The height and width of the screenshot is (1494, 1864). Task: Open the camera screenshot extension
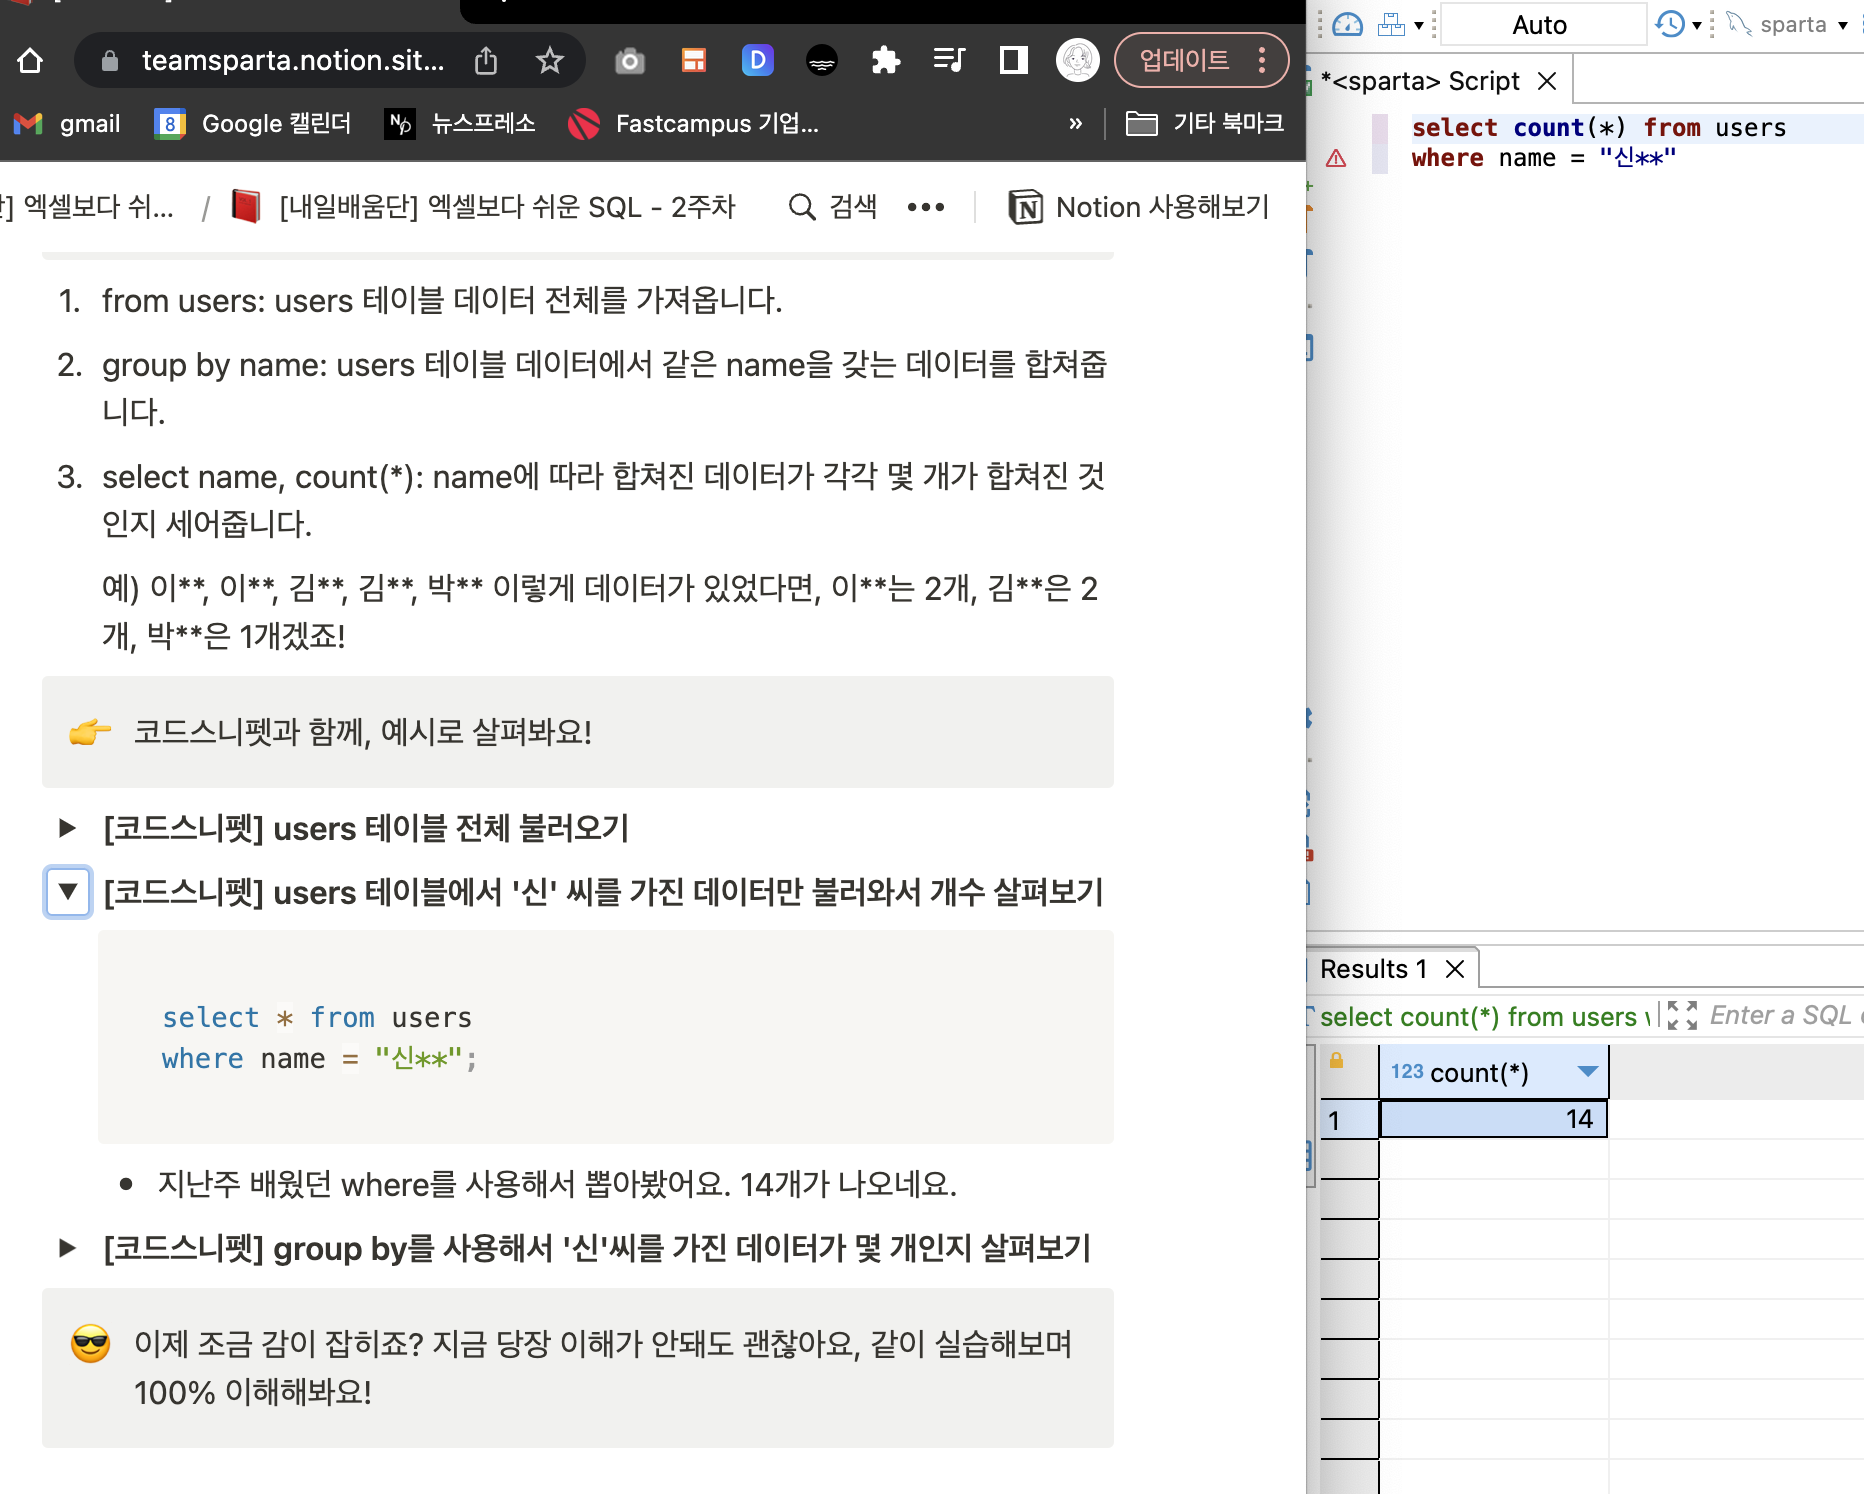click(630, 61)
